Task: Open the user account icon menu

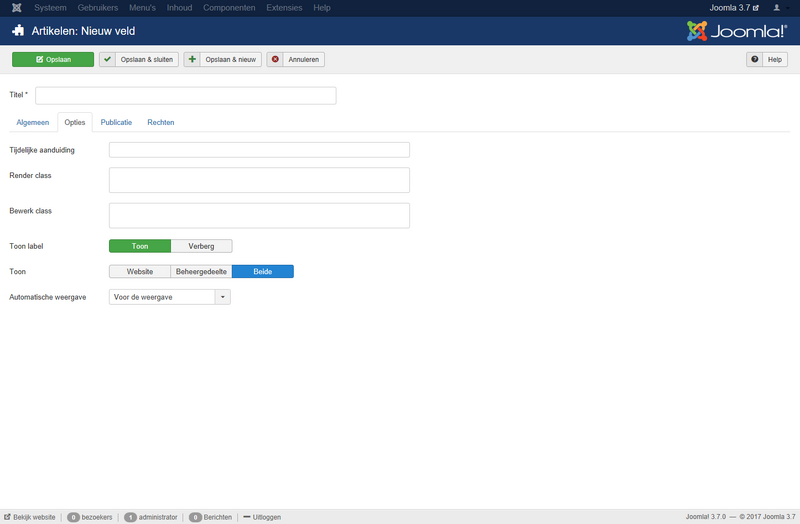Action: click(x=777, y=8)
